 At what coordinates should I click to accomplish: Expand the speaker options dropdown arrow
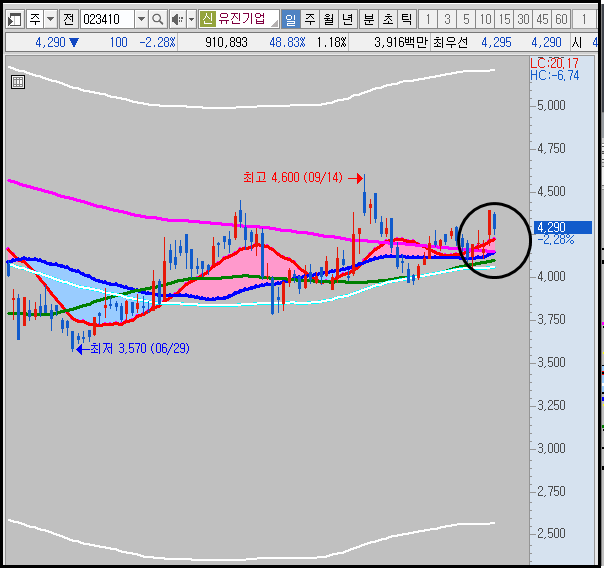[x=191, y=19]
